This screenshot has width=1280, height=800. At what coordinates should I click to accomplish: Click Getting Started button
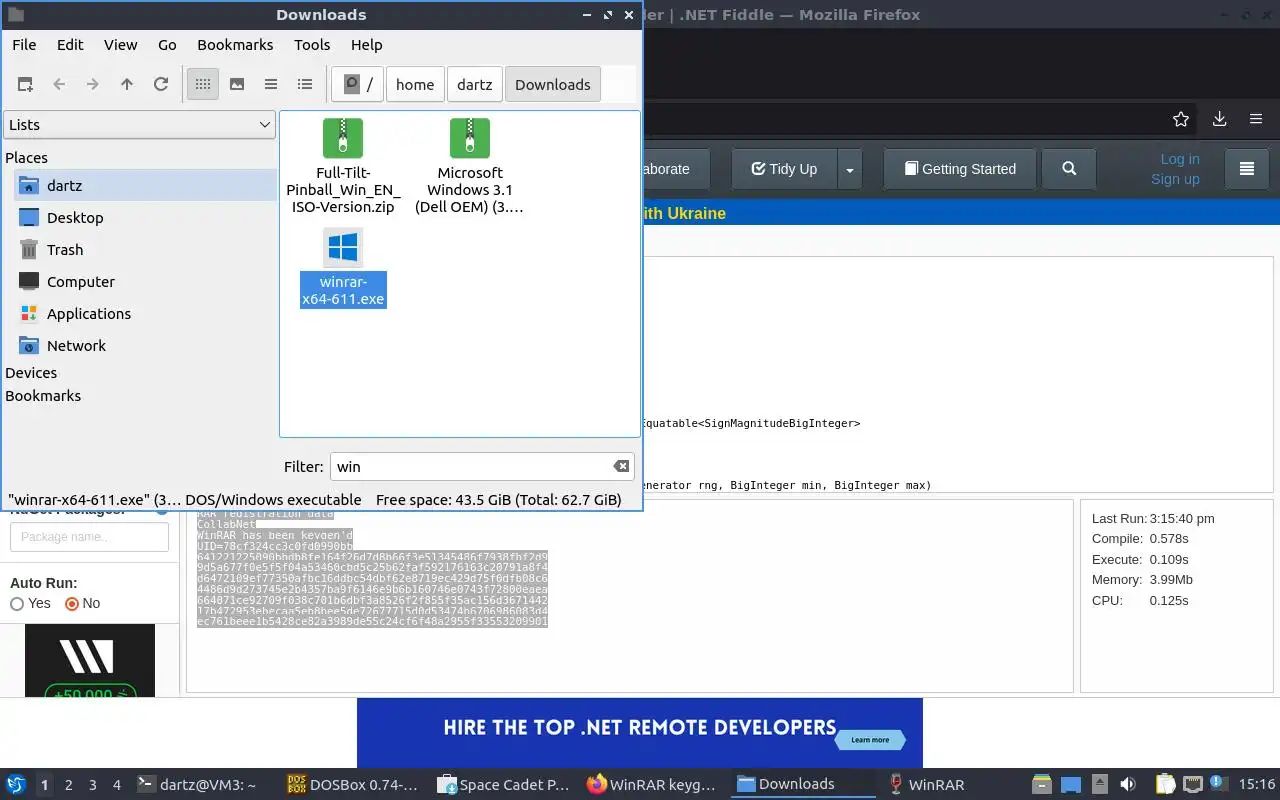(x=959, y=169)
